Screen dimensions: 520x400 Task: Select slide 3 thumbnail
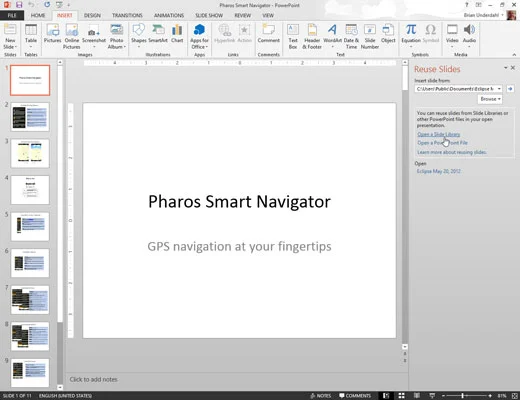point(30,153)
